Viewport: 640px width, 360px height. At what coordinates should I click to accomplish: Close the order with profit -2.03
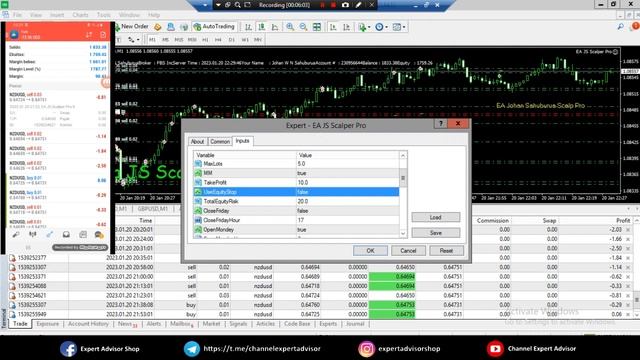click(628, 230)
